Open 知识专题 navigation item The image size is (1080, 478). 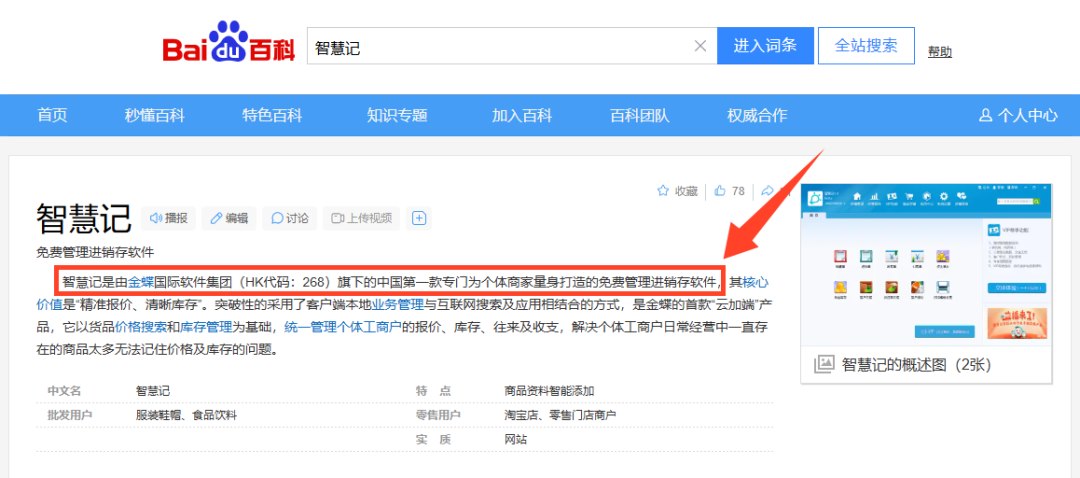[x=397, y=115]
